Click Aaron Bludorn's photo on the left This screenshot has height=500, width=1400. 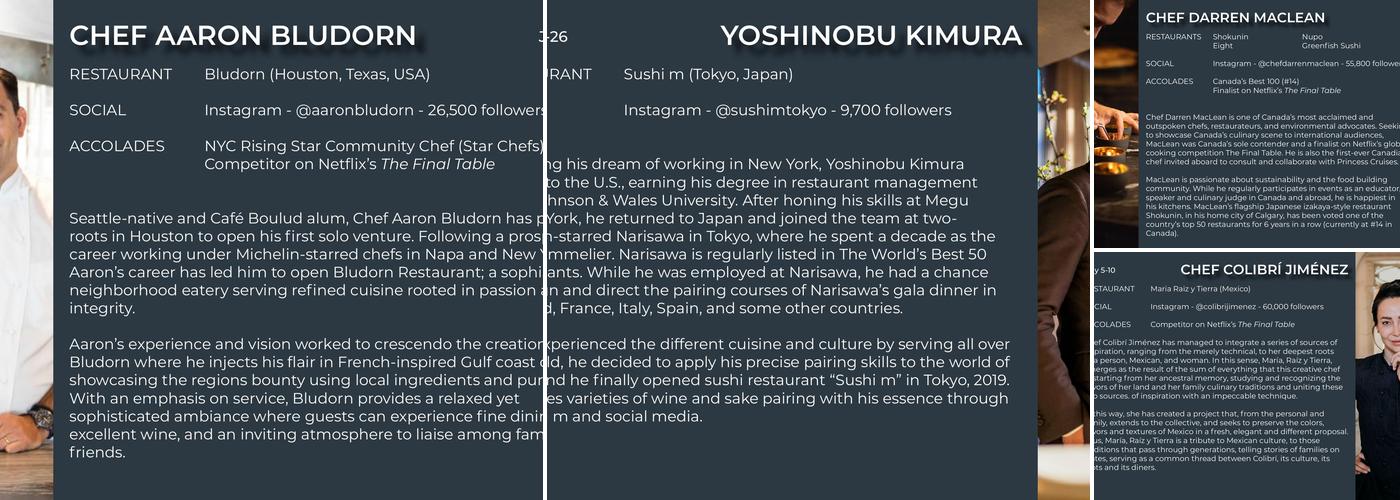tap(25, 250)
